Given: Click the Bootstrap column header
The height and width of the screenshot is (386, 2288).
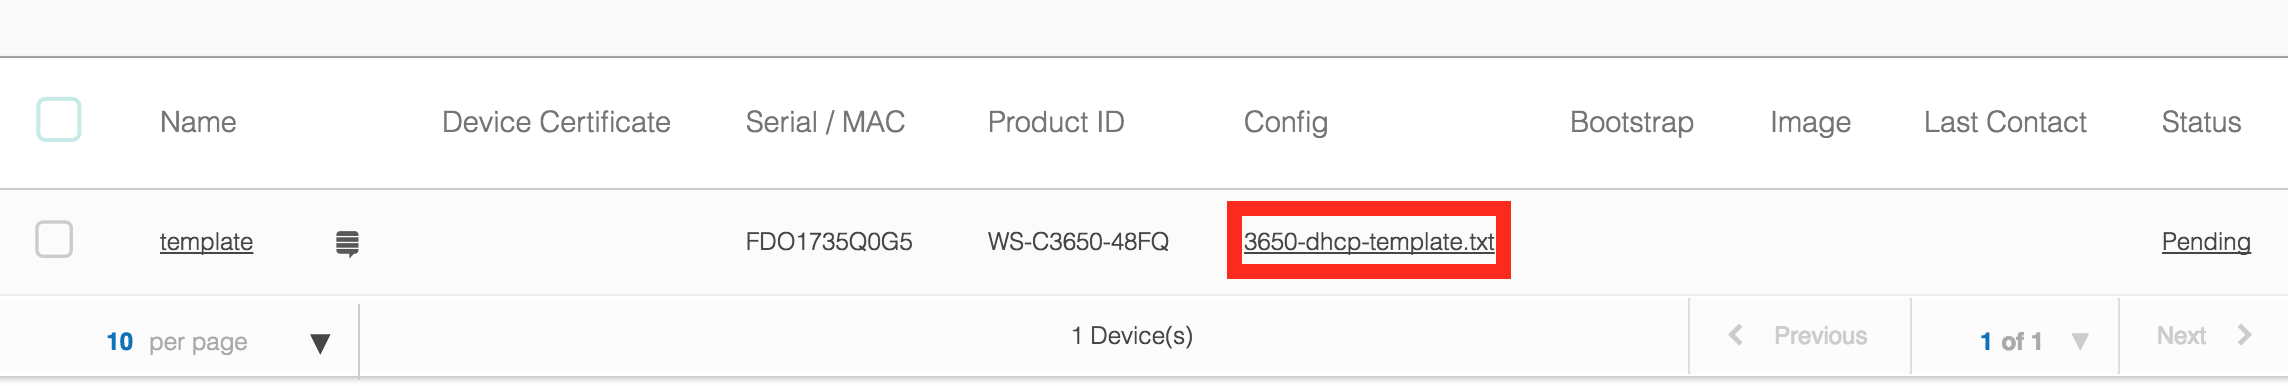Looking at the screenshot, I should [x=1632, y=122].
